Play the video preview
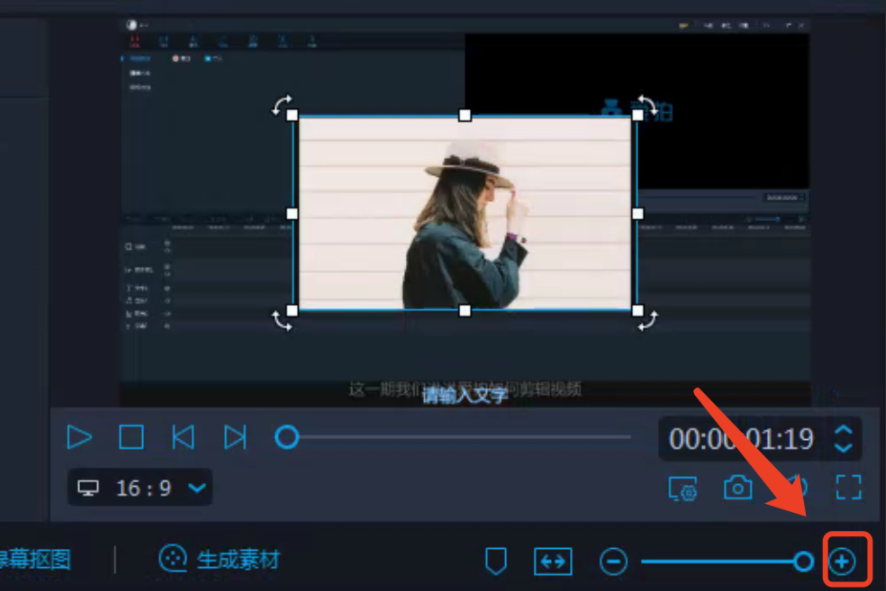The image size is (886, 591). [x=80, y=438]
